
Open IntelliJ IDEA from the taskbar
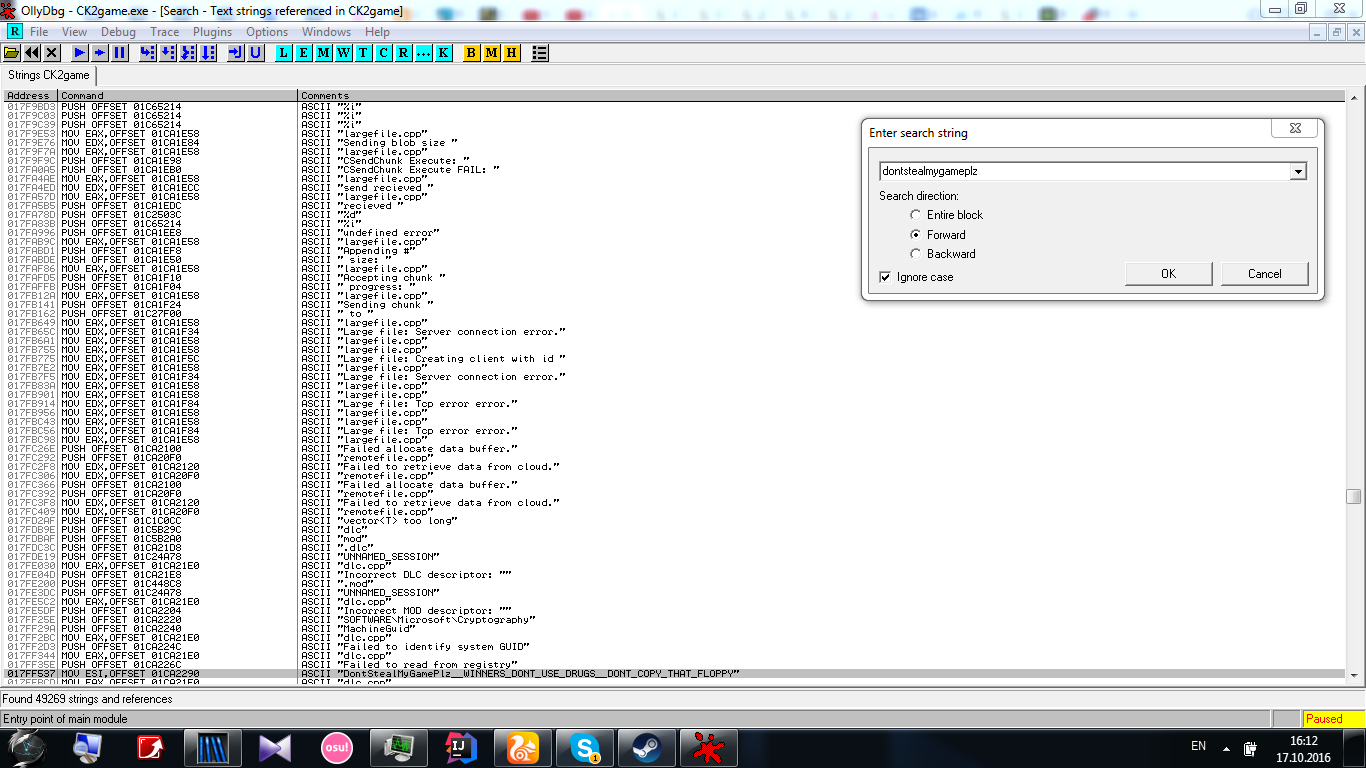pos(461,747)
